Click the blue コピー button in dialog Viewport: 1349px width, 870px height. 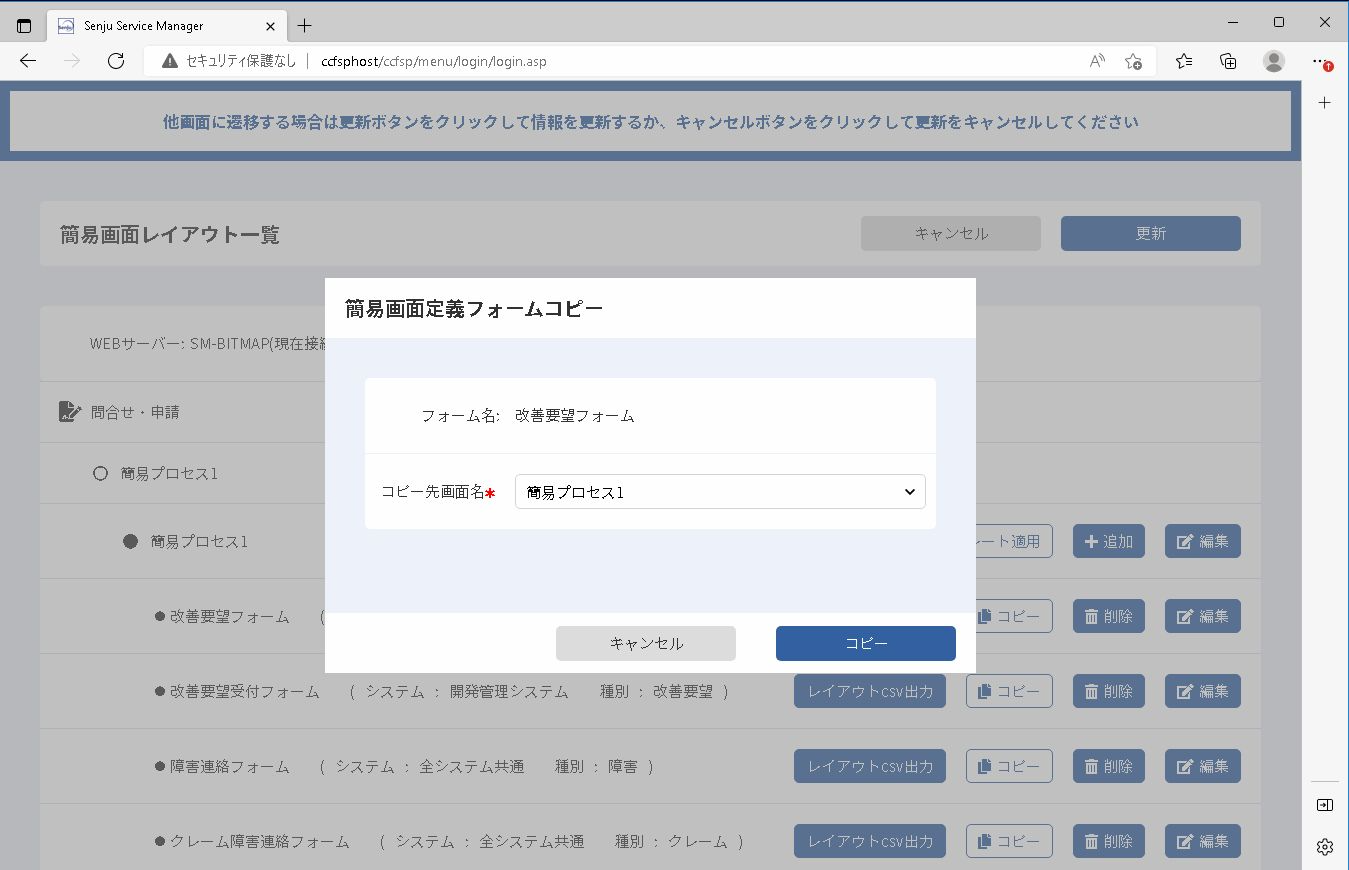pyautogui.click(x=865, y=643)
